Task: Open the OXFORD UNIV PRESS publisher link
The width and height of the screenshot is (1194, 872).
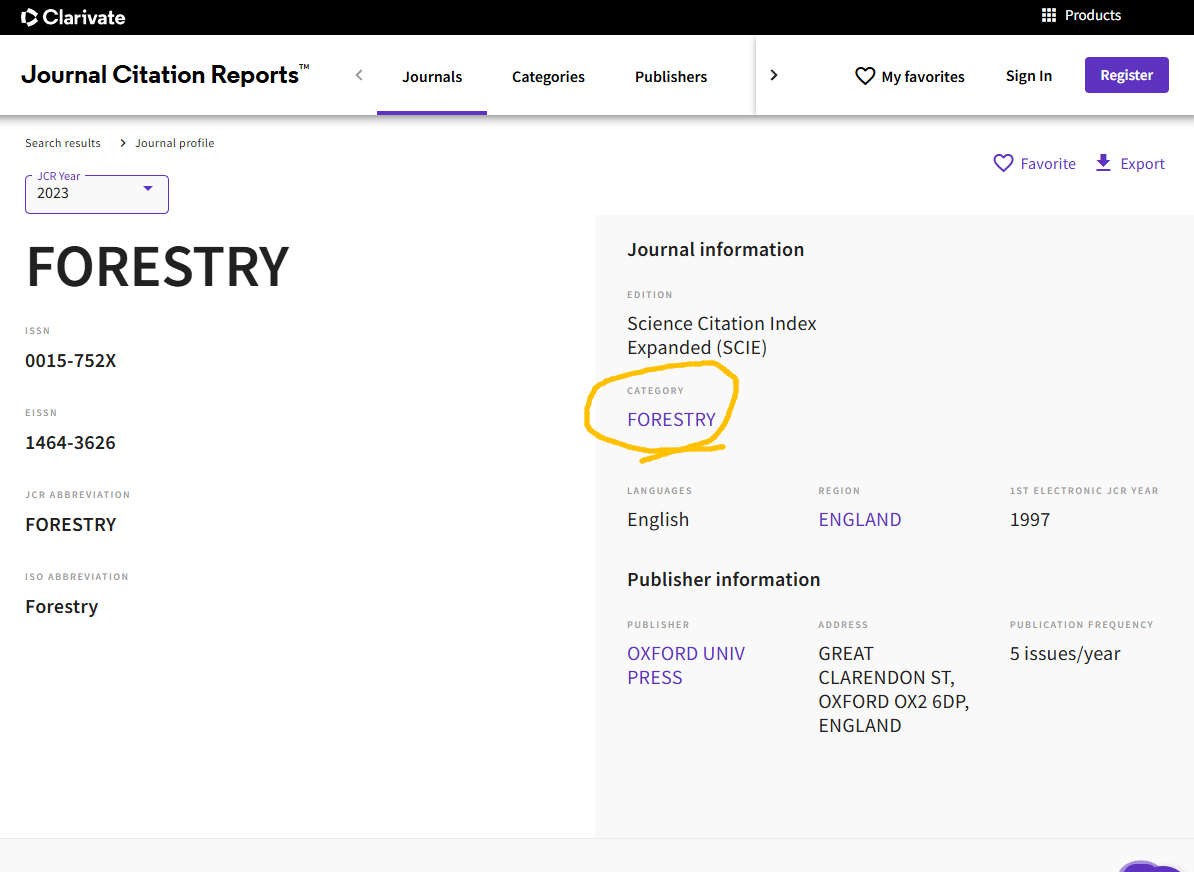Action: pyautogui.click(x=686, y=666)
